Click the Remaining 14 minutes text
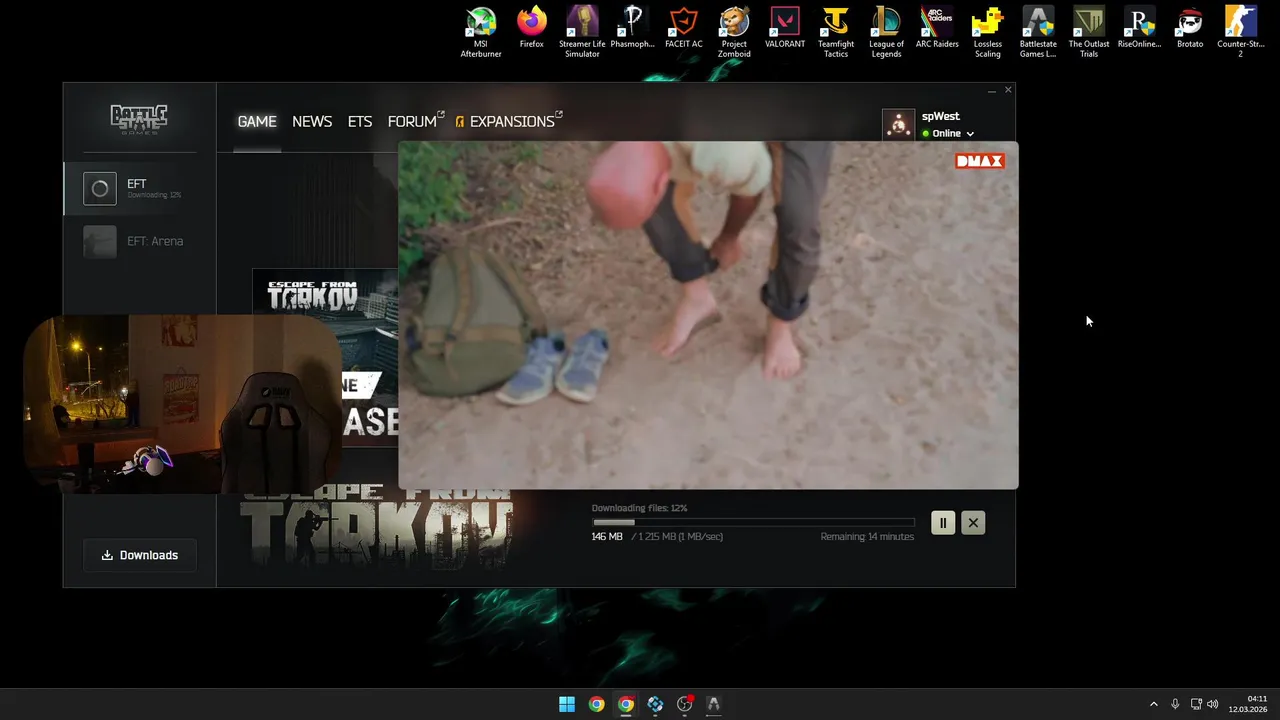The width and height of the screenshot is (1280, 720). click(867, 537)
